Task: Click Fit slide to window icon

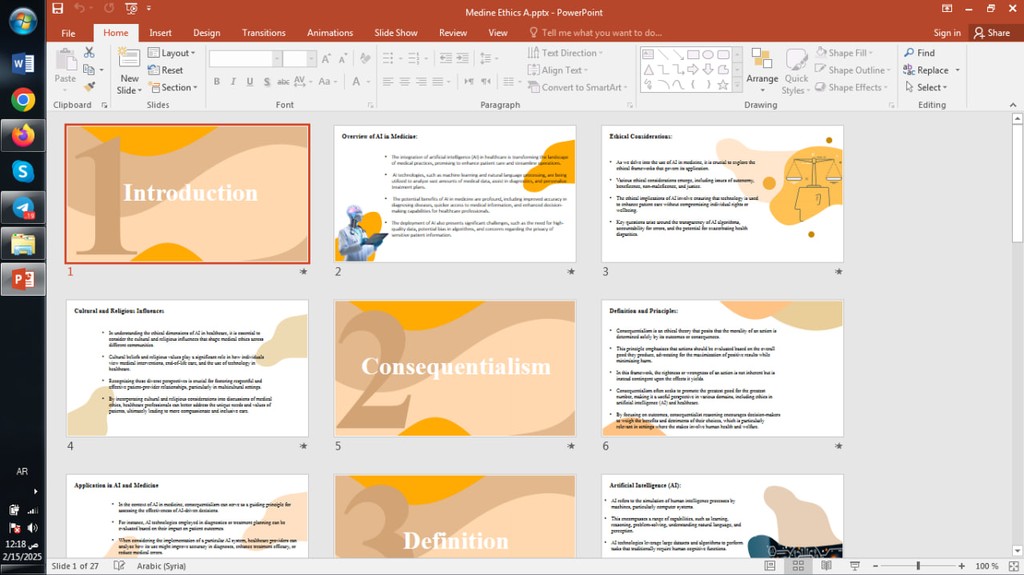Action: (1014, 566)
